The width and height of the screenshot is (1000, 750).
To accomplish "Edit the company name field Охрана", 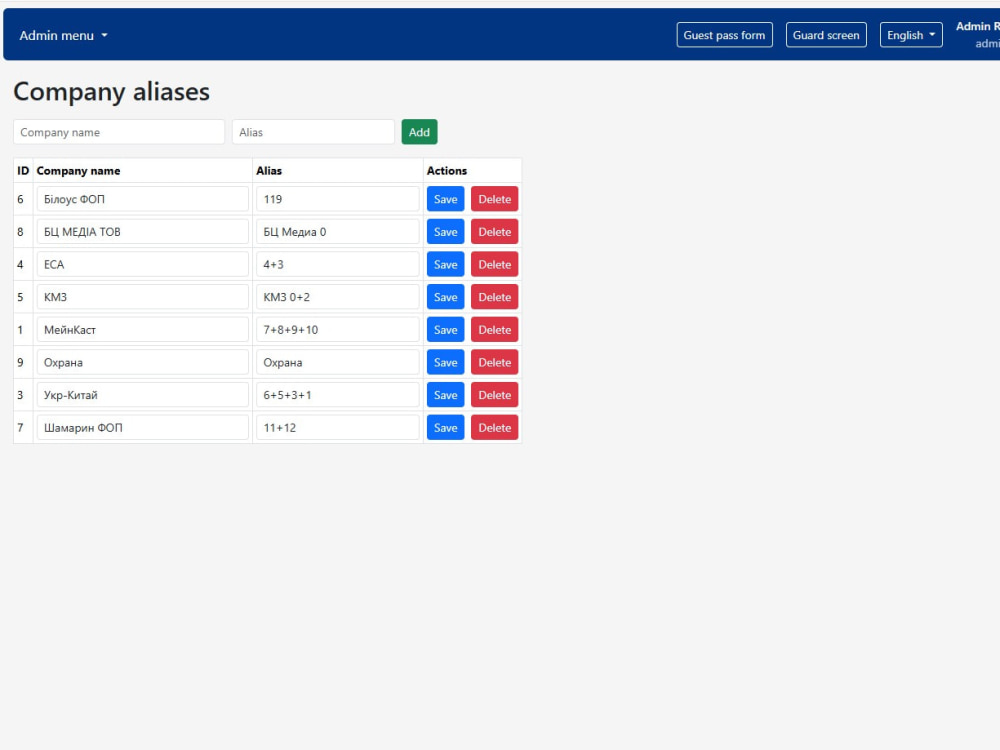I will [x=142, y=362].
